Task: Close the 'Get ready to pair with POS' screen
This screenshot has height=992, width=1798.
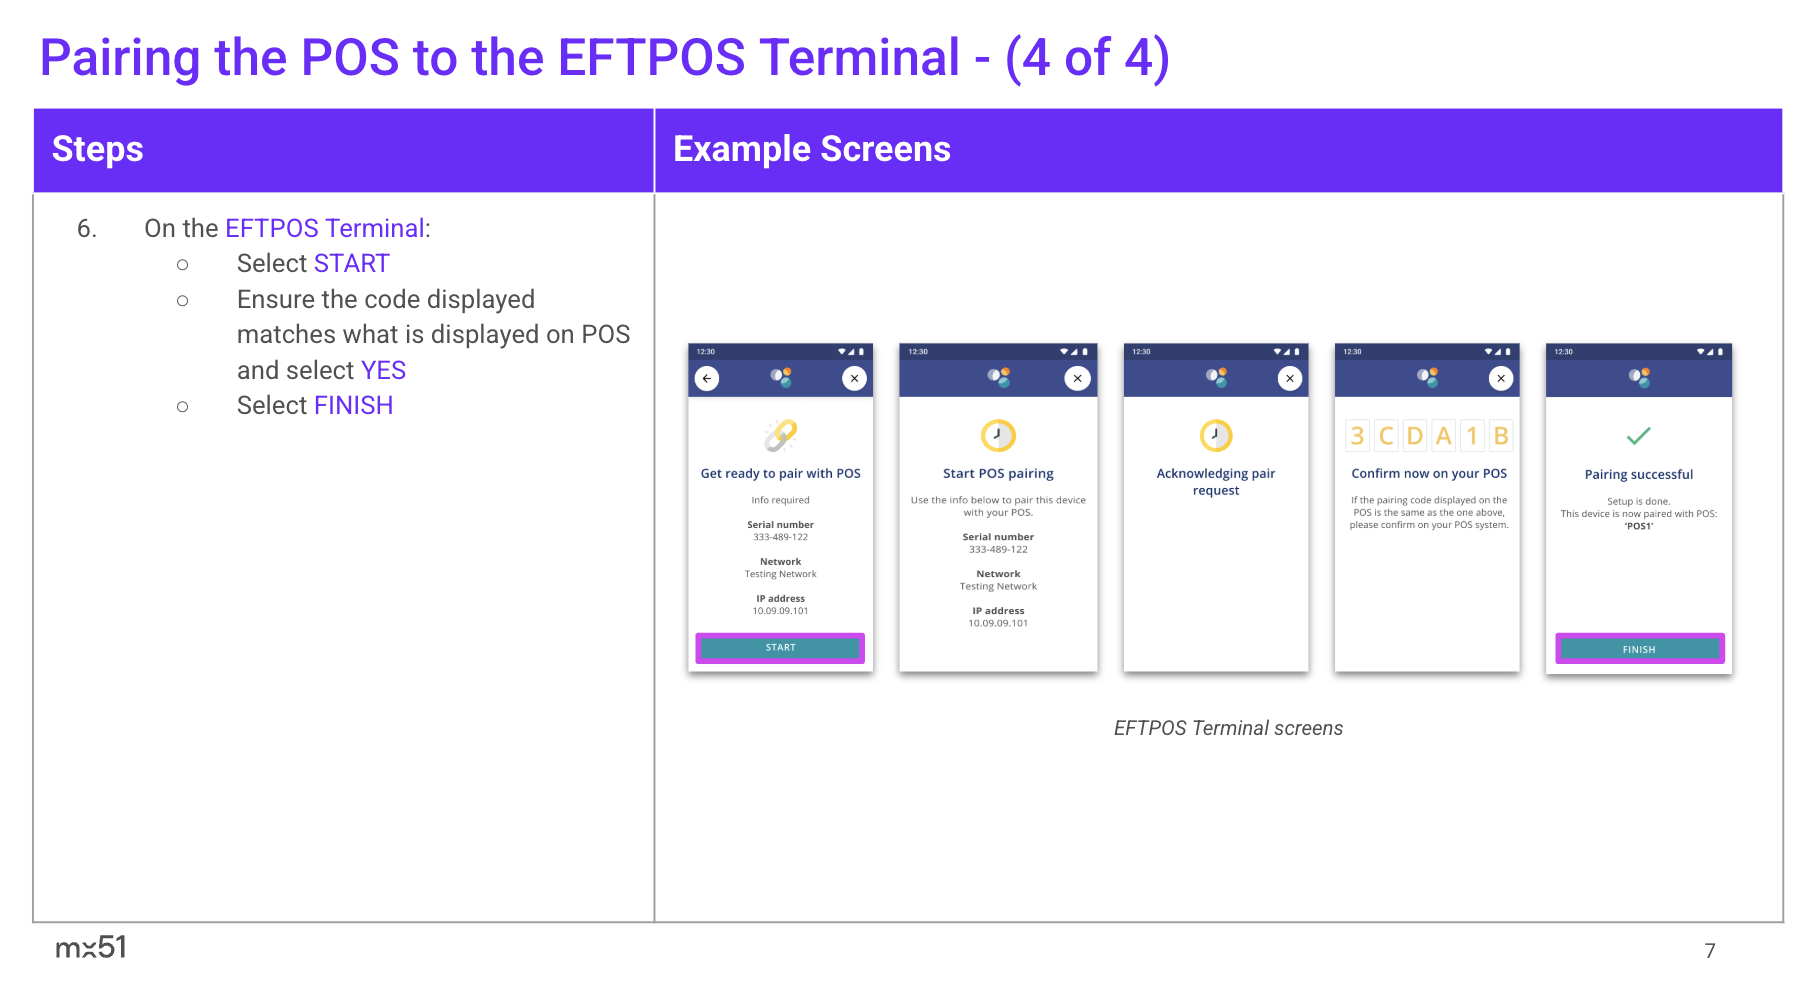Action: point(854,379)
